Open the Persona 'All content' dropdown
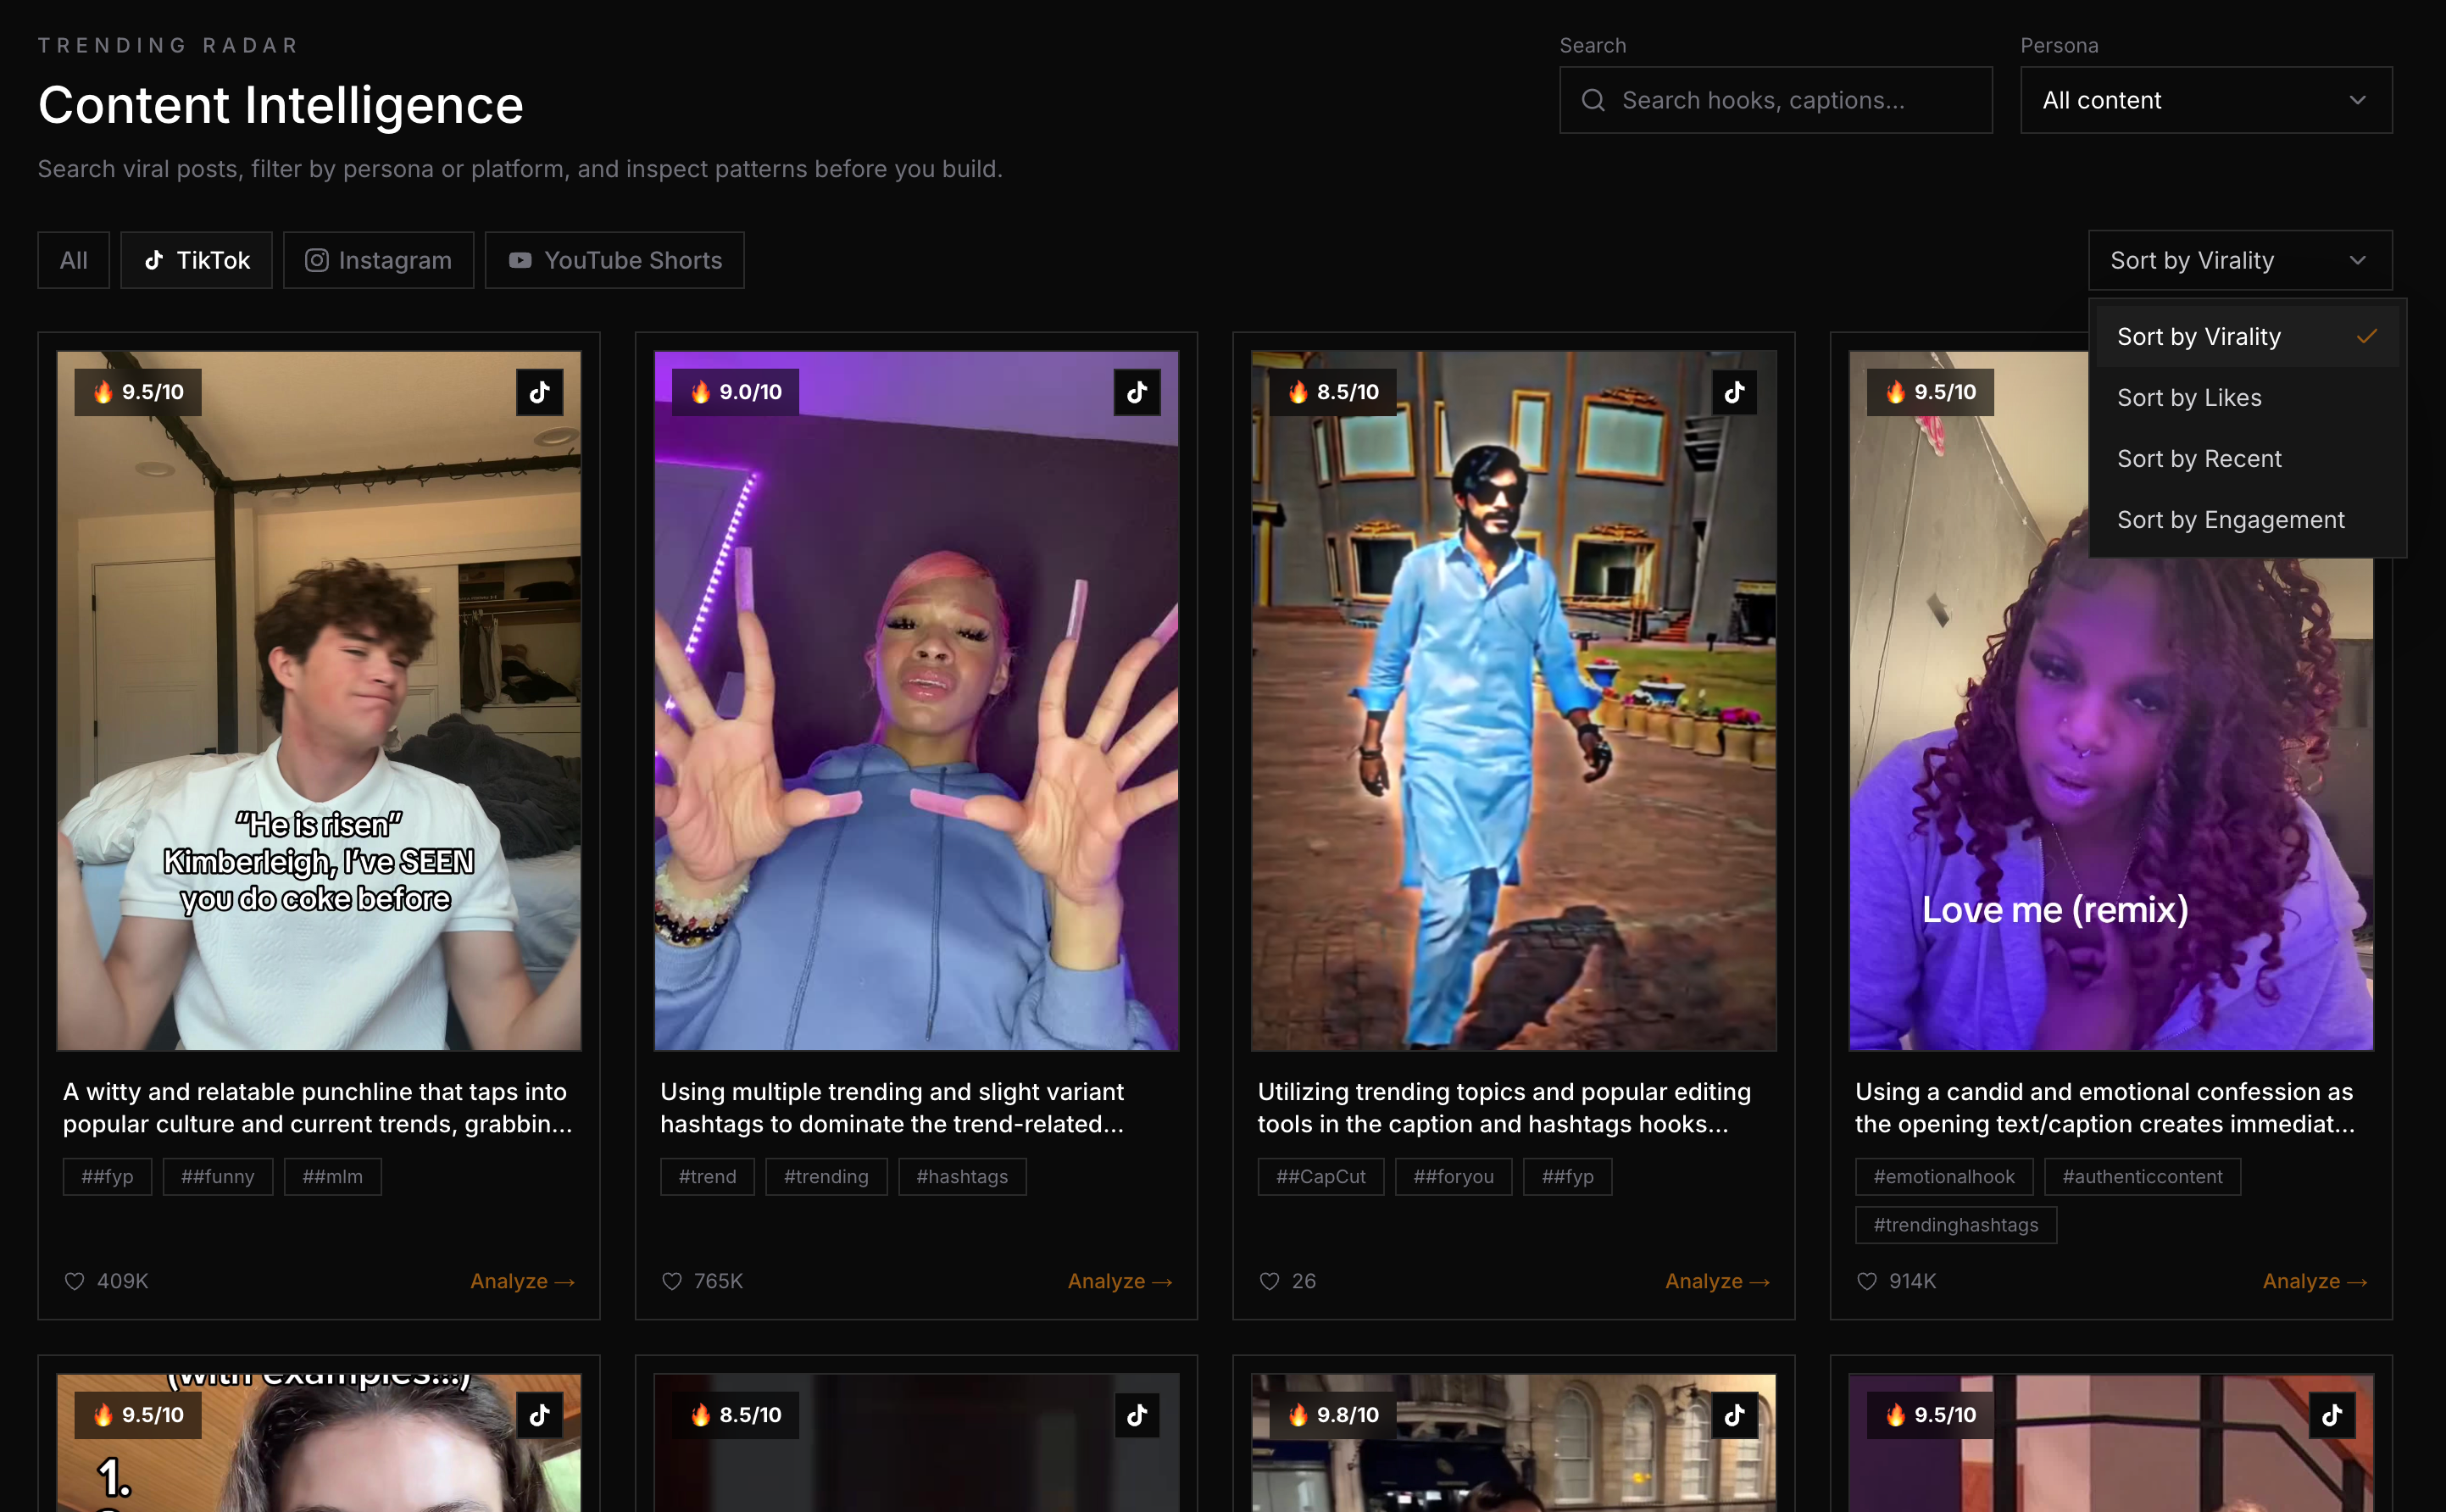 pyautogui.click(x=2205, y=100)
